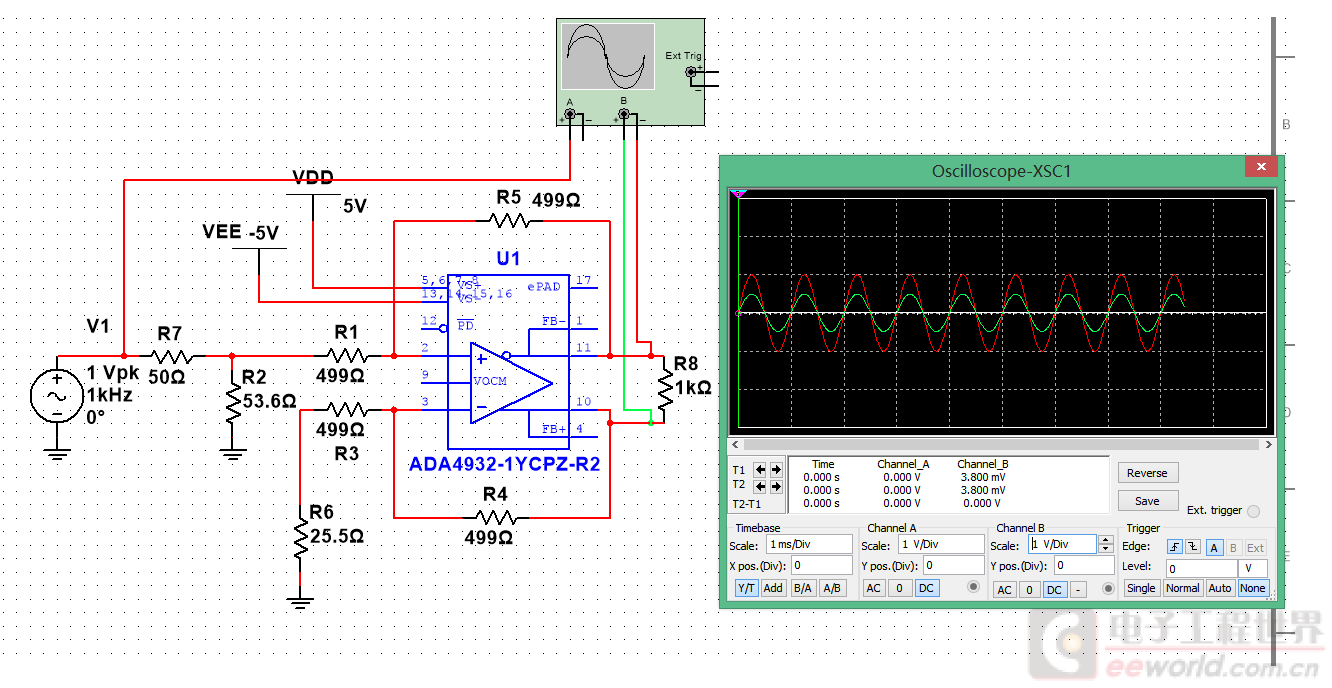The height and width of the screenshot is (688, 1332).
Task: Move cursor T1 left with arrow
Action: click(x=760, y=469)
